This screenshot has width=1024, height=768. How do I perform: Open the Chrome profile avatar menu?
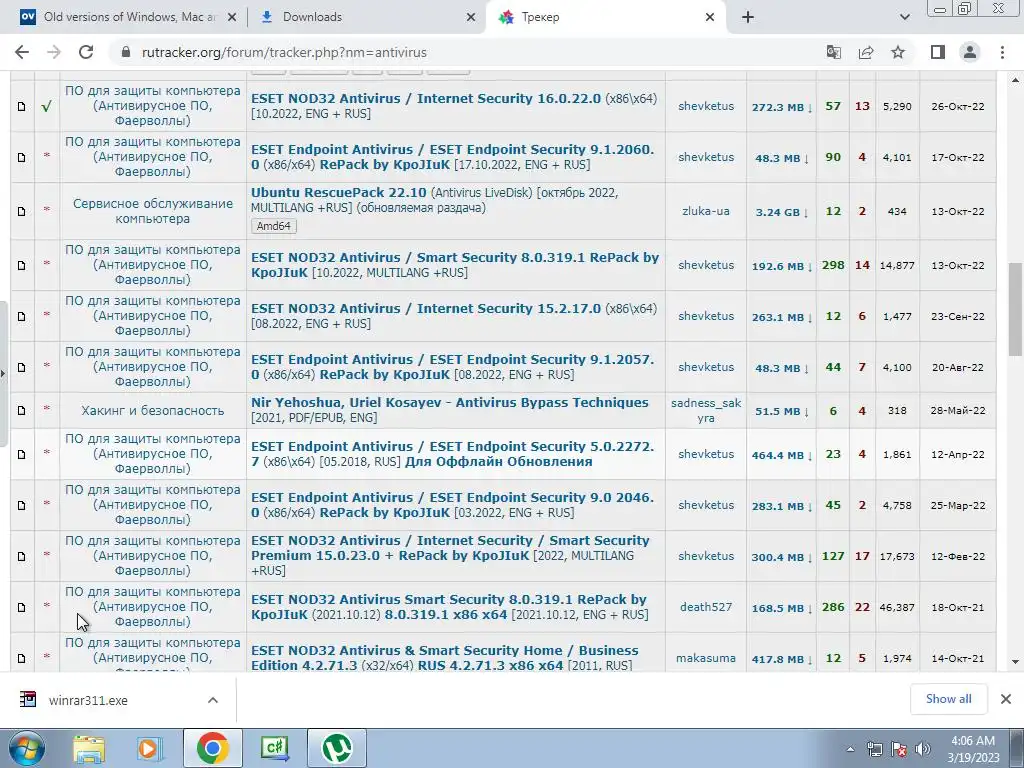click(x=970, y=52)
